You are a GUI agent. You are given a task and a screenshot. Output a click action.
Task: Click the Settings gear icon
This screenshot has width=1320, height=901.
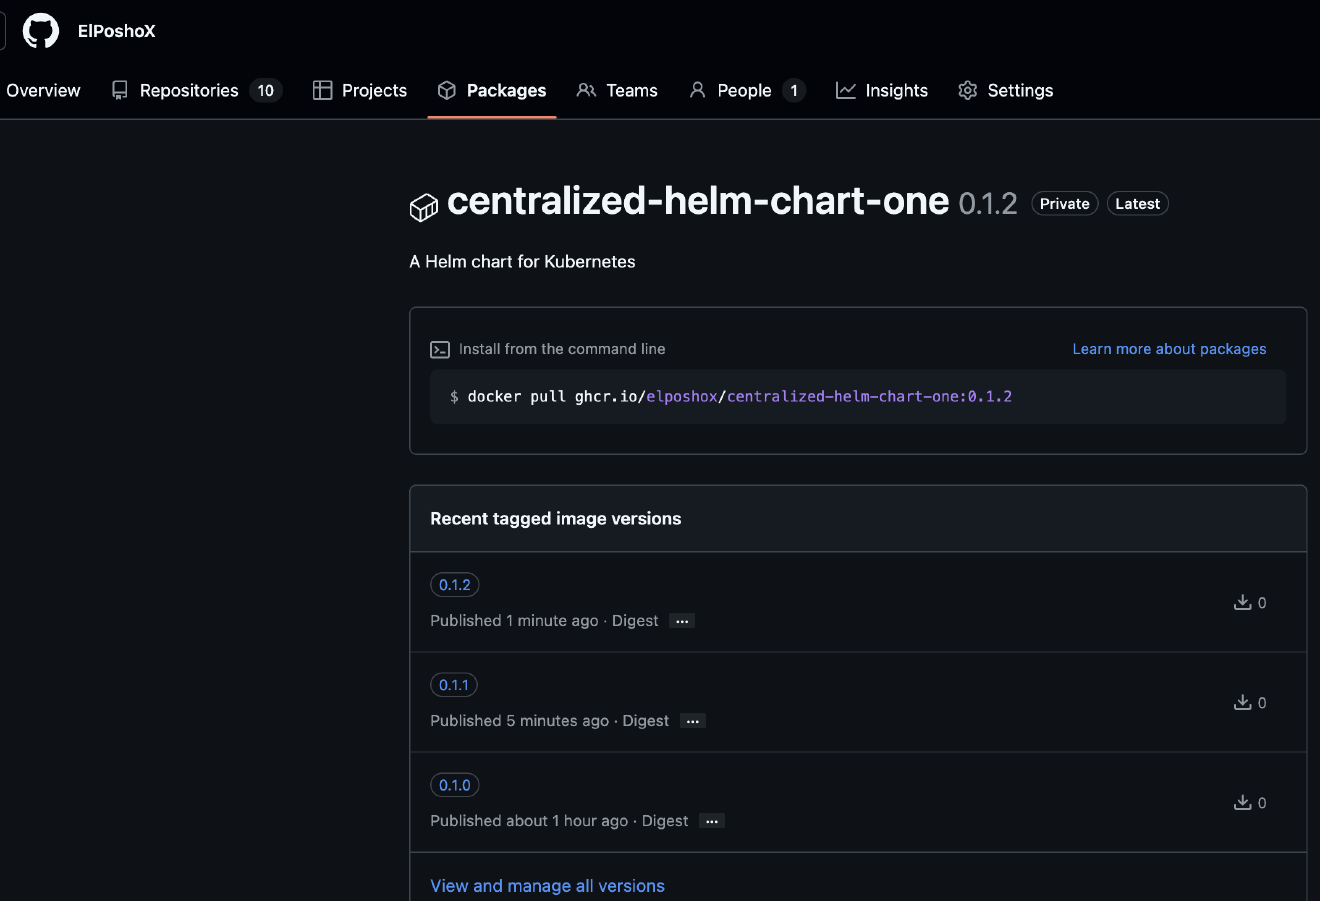point(967,90)
